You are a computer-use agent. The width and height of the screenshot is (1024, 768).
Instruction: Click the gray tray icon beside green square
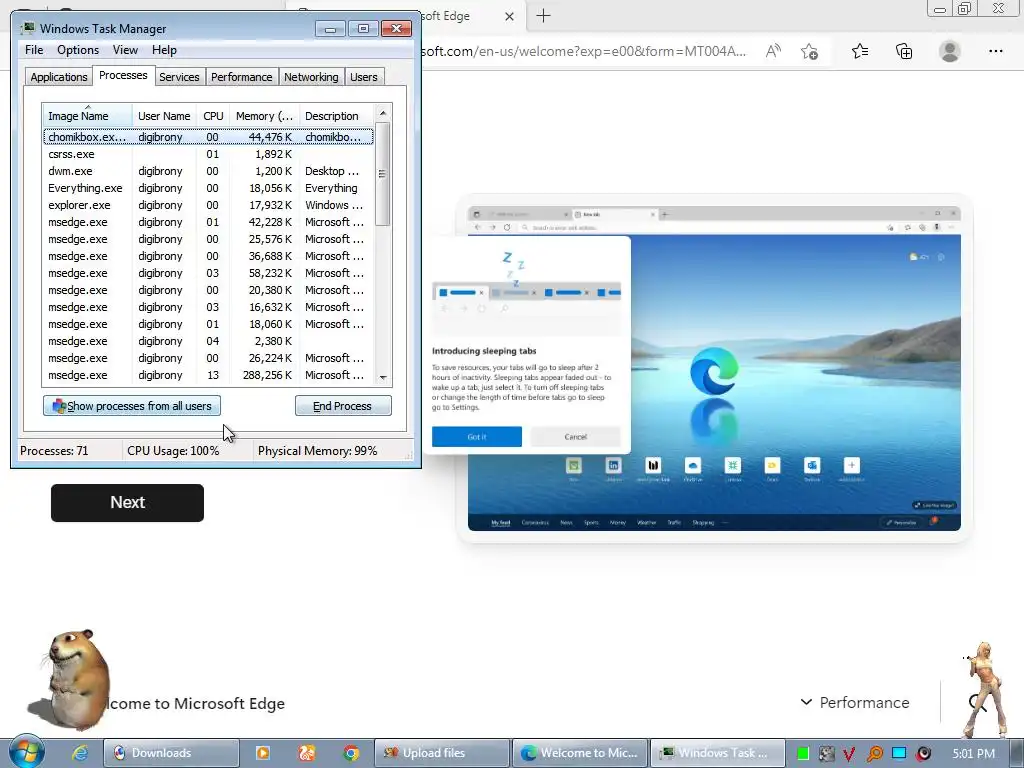(826, 754)
